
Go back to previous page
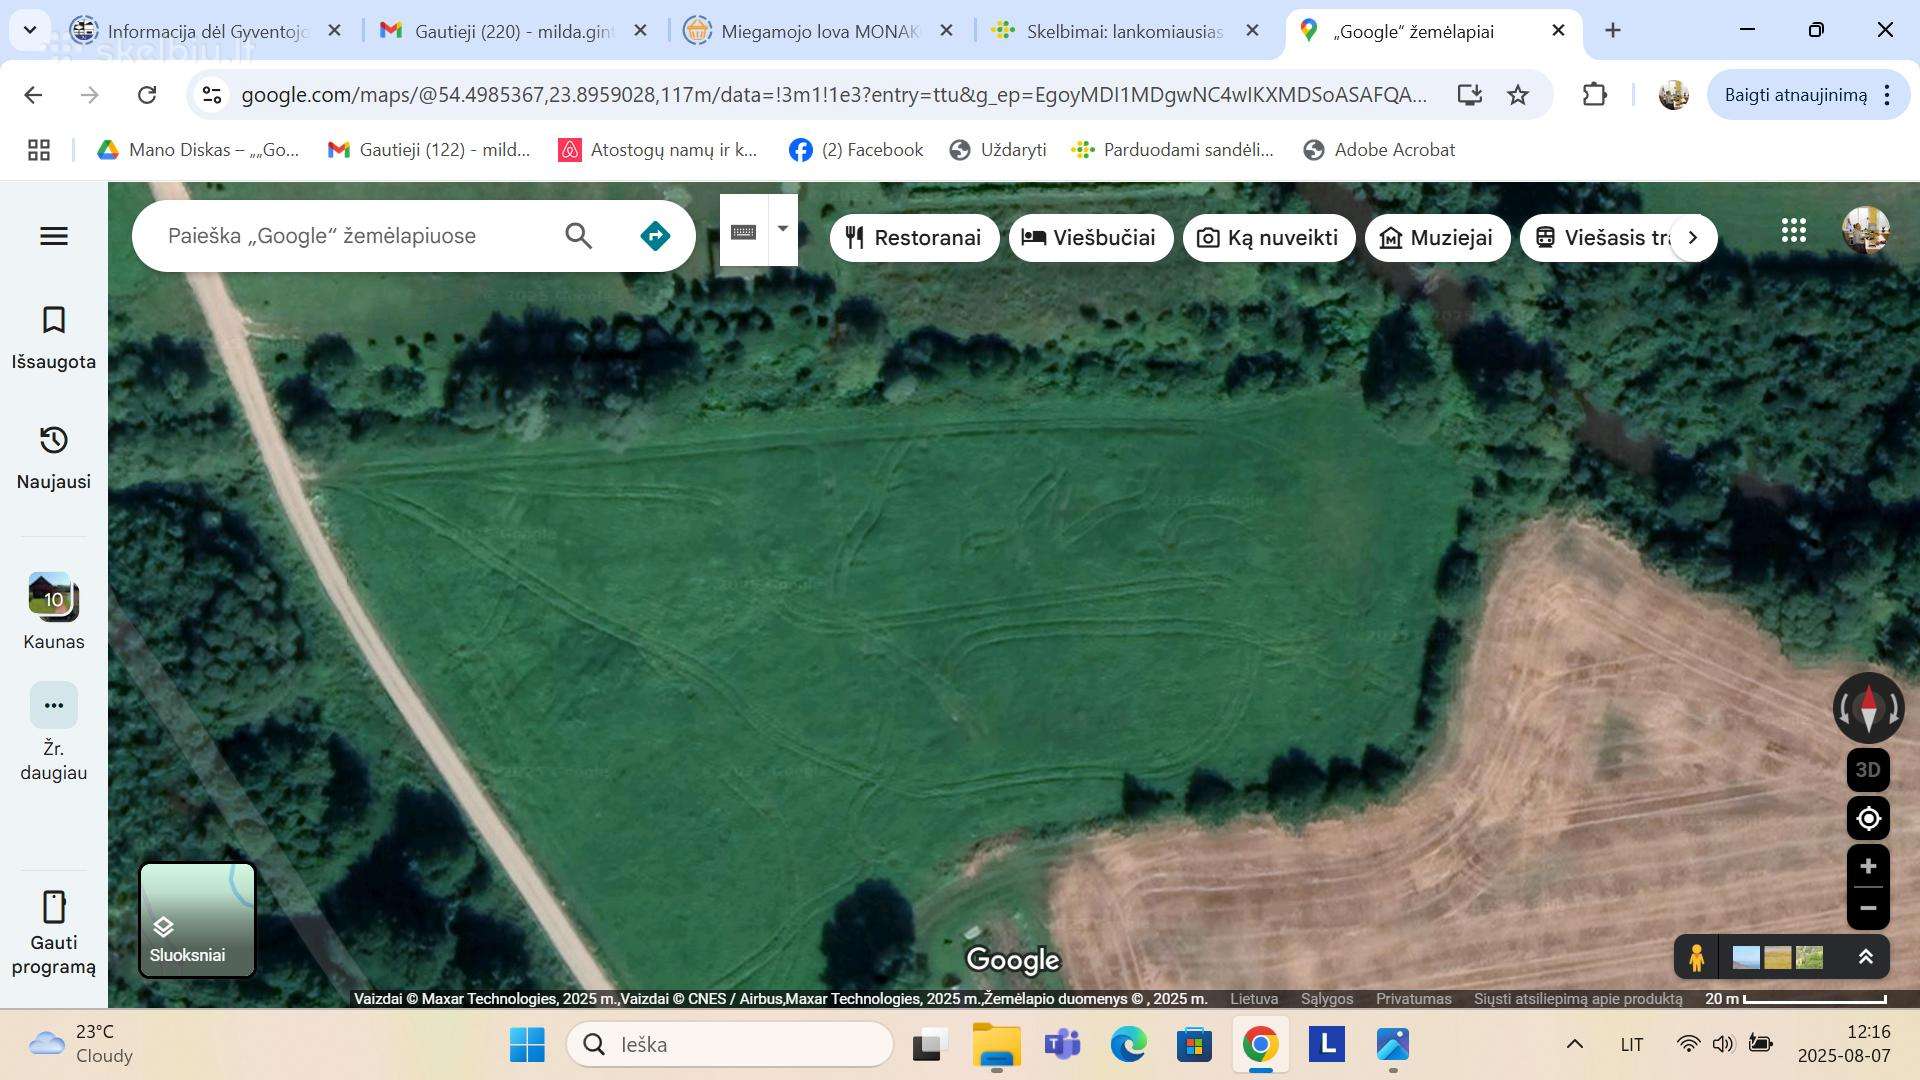33,95
